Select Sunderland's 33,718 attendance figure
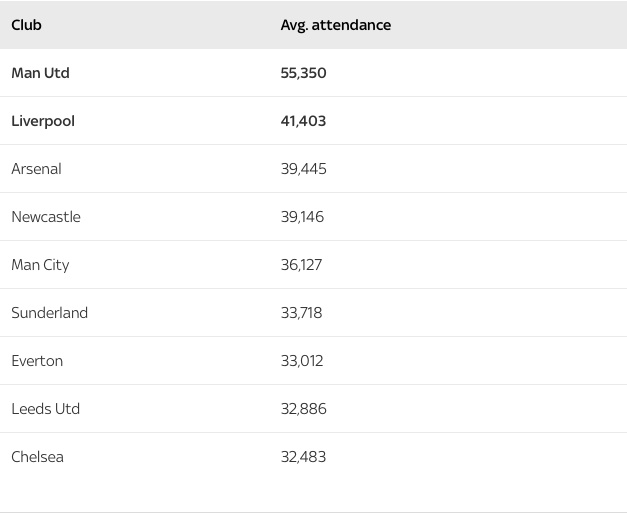The width and height of the screenshot is (627, 521). (x=301, y=313)
